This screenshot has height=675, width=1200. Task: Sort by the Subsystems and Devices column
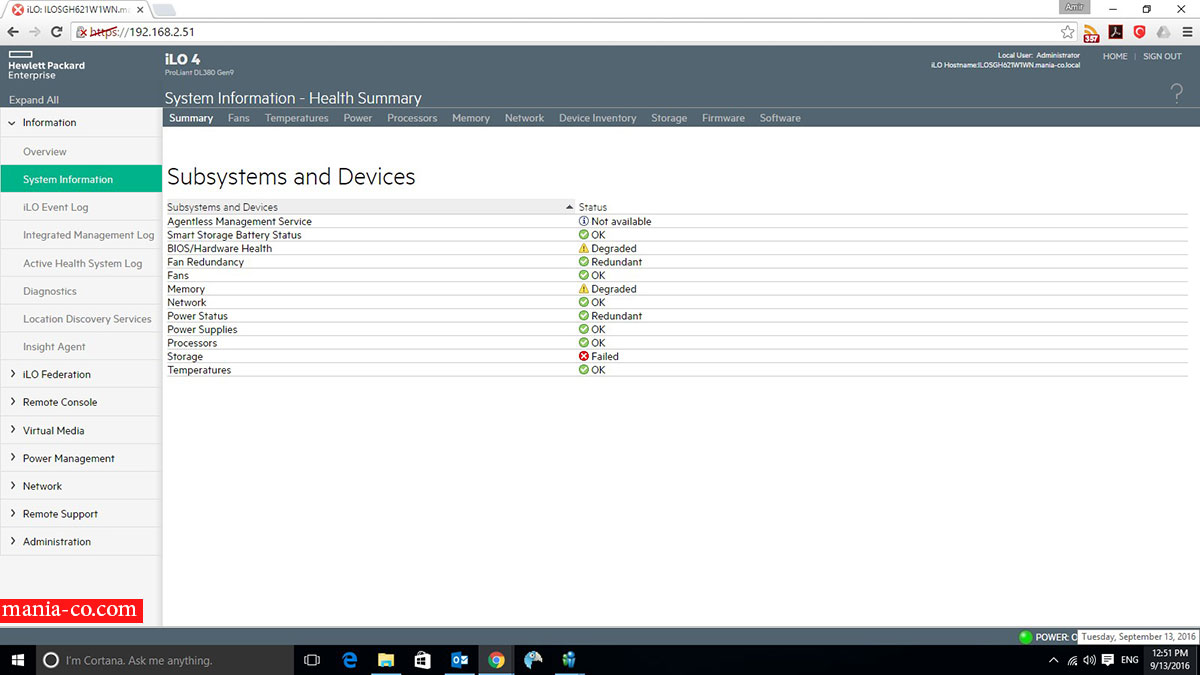tap(370, 207)
